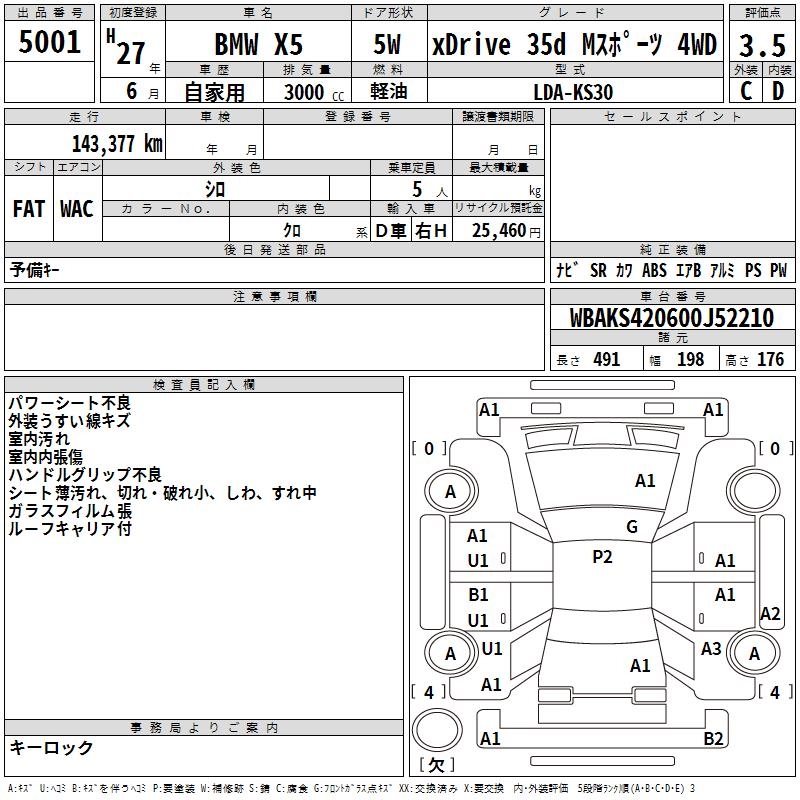Select the displacement 3000 cc

[314, 92]
